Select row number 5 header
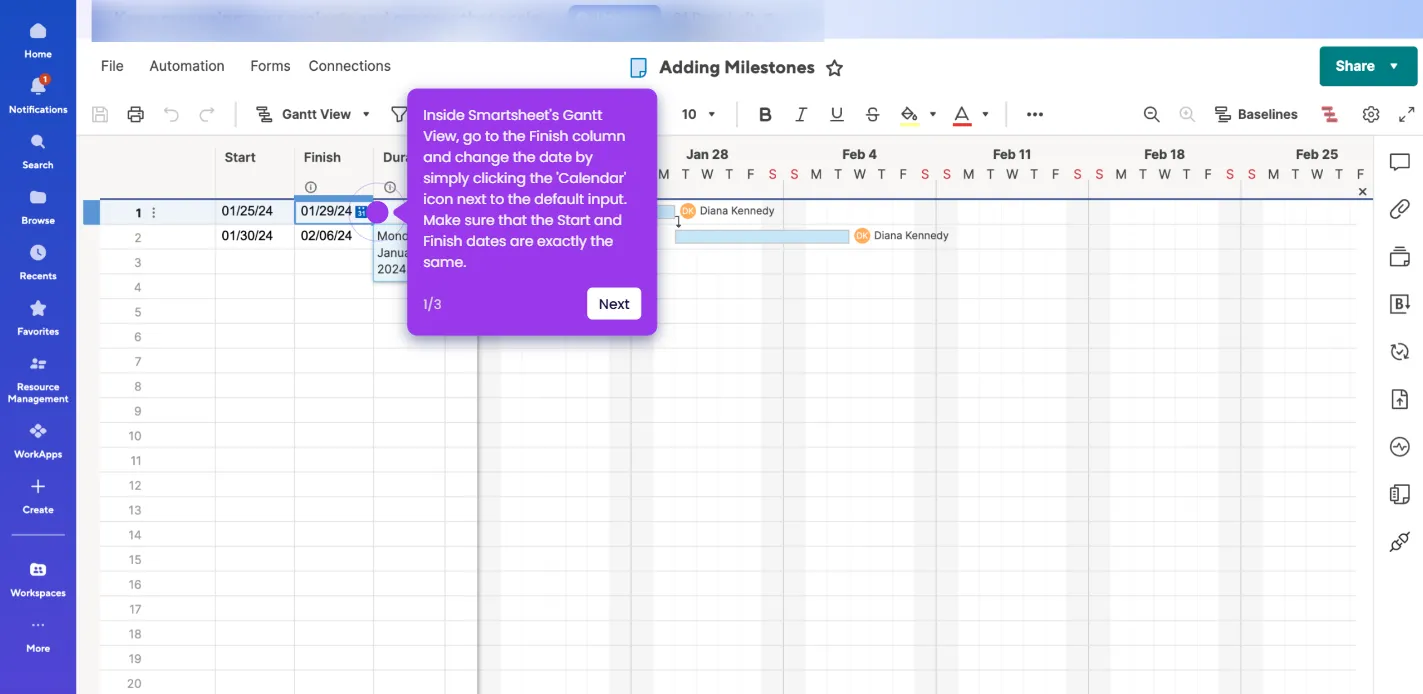Image resolution: width=1423 pixels, height=694 pixels. tap(137, 312)
